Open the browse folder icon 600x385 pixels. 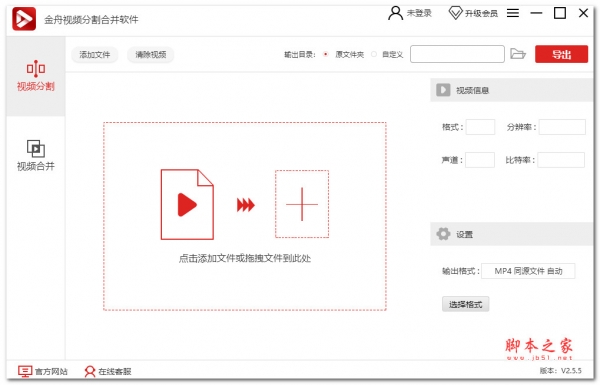tap(518, 54)
